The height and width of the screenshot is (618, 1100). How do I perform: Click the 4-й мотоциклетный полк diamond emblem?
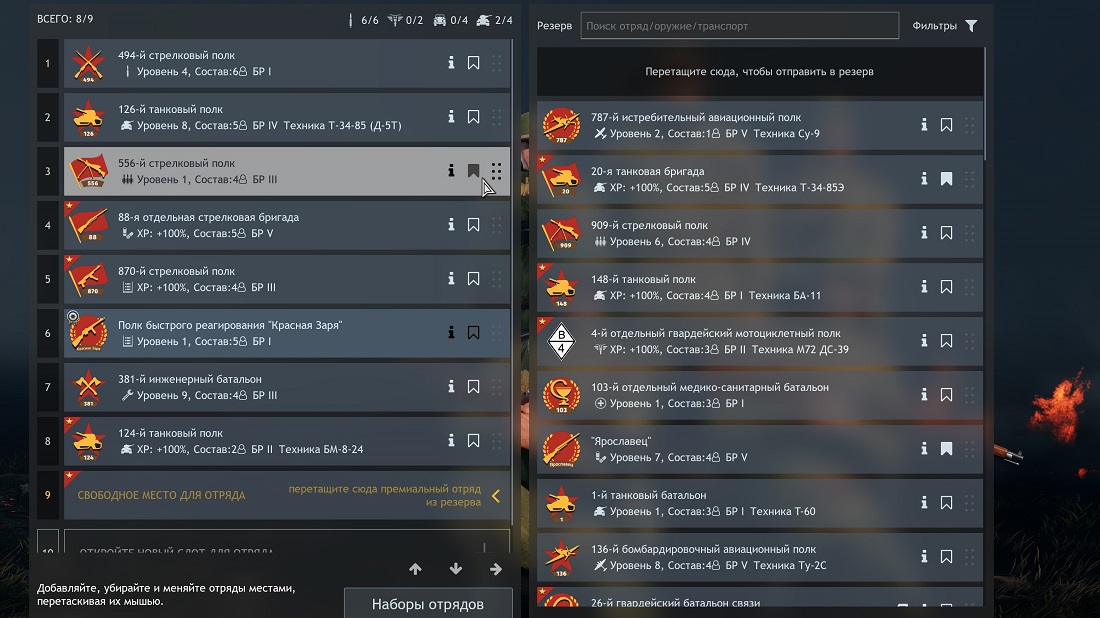click(x=561, y=341)
